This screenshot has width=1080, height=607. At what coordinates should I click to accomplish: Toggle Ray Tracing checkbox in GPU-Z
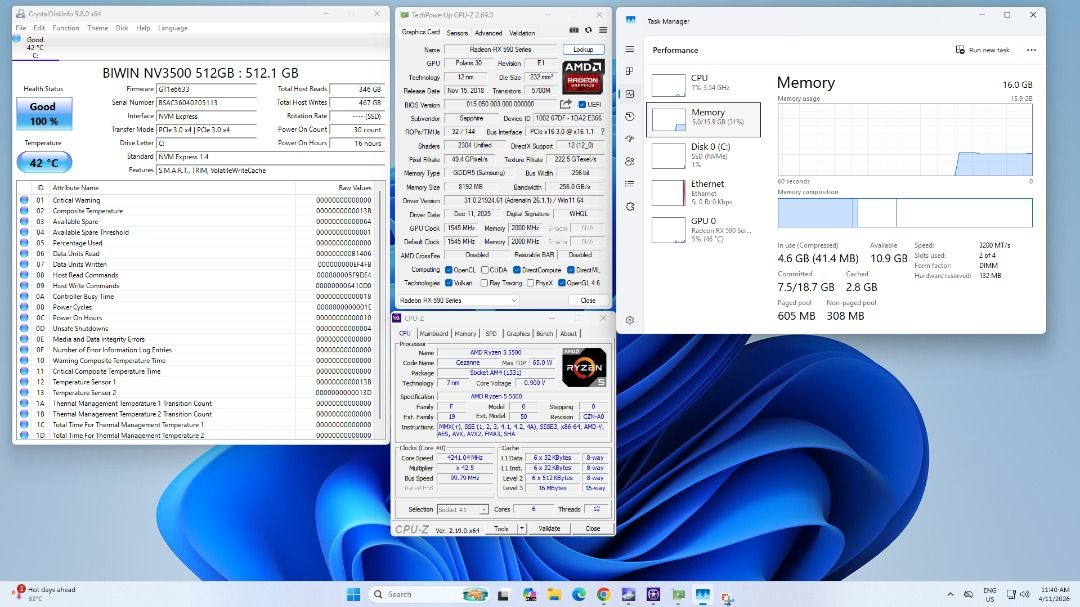coord(484,283)
